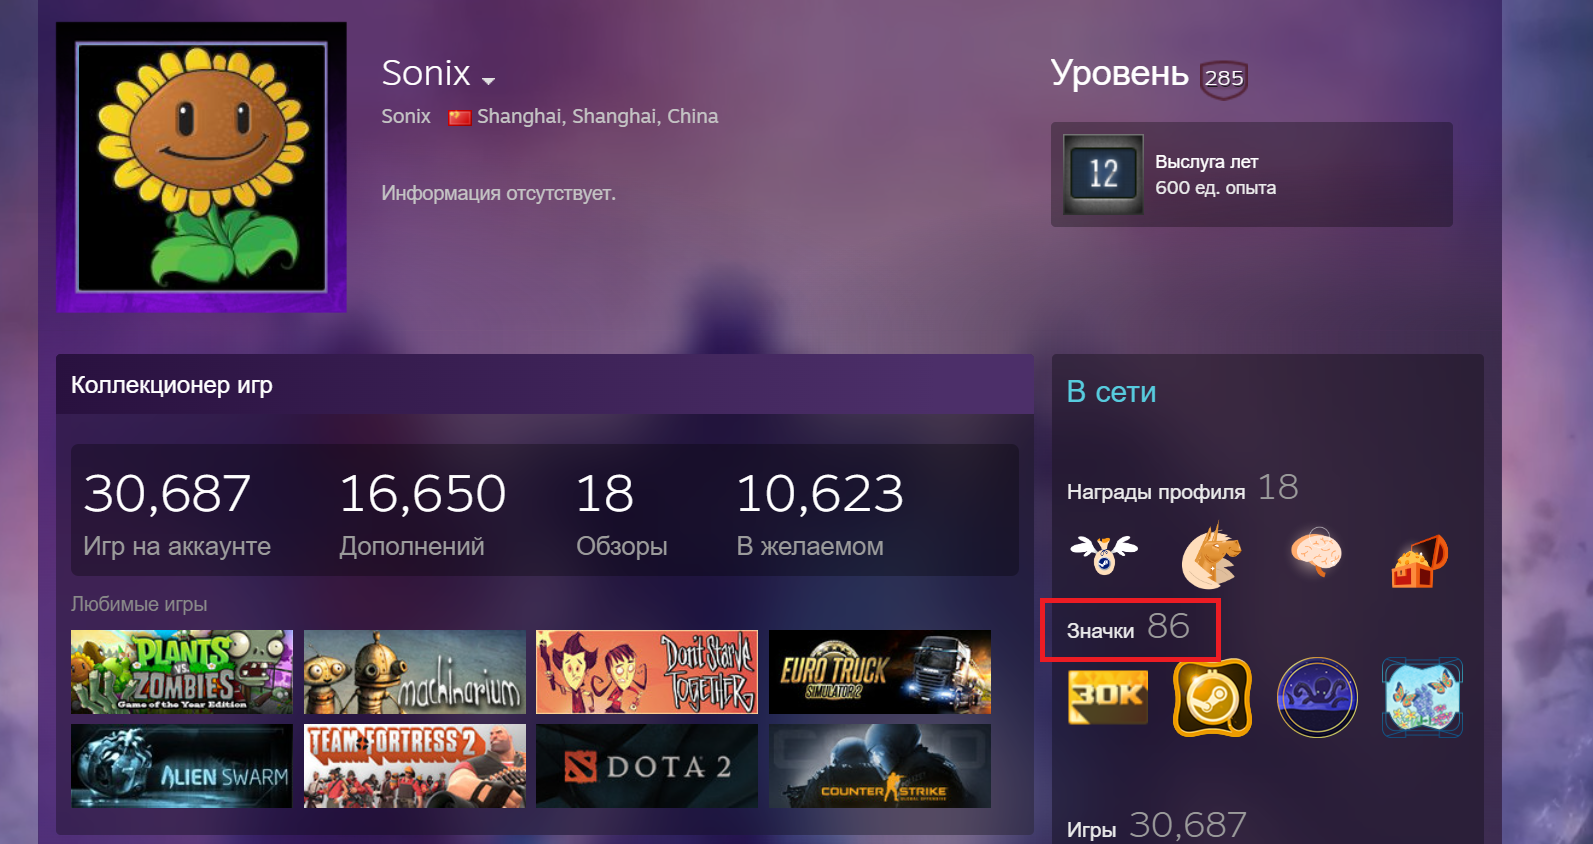Click the level 285 badge icon
Image resolution: width=1593 pixels, height=844 pixels.
[1224, 78]
